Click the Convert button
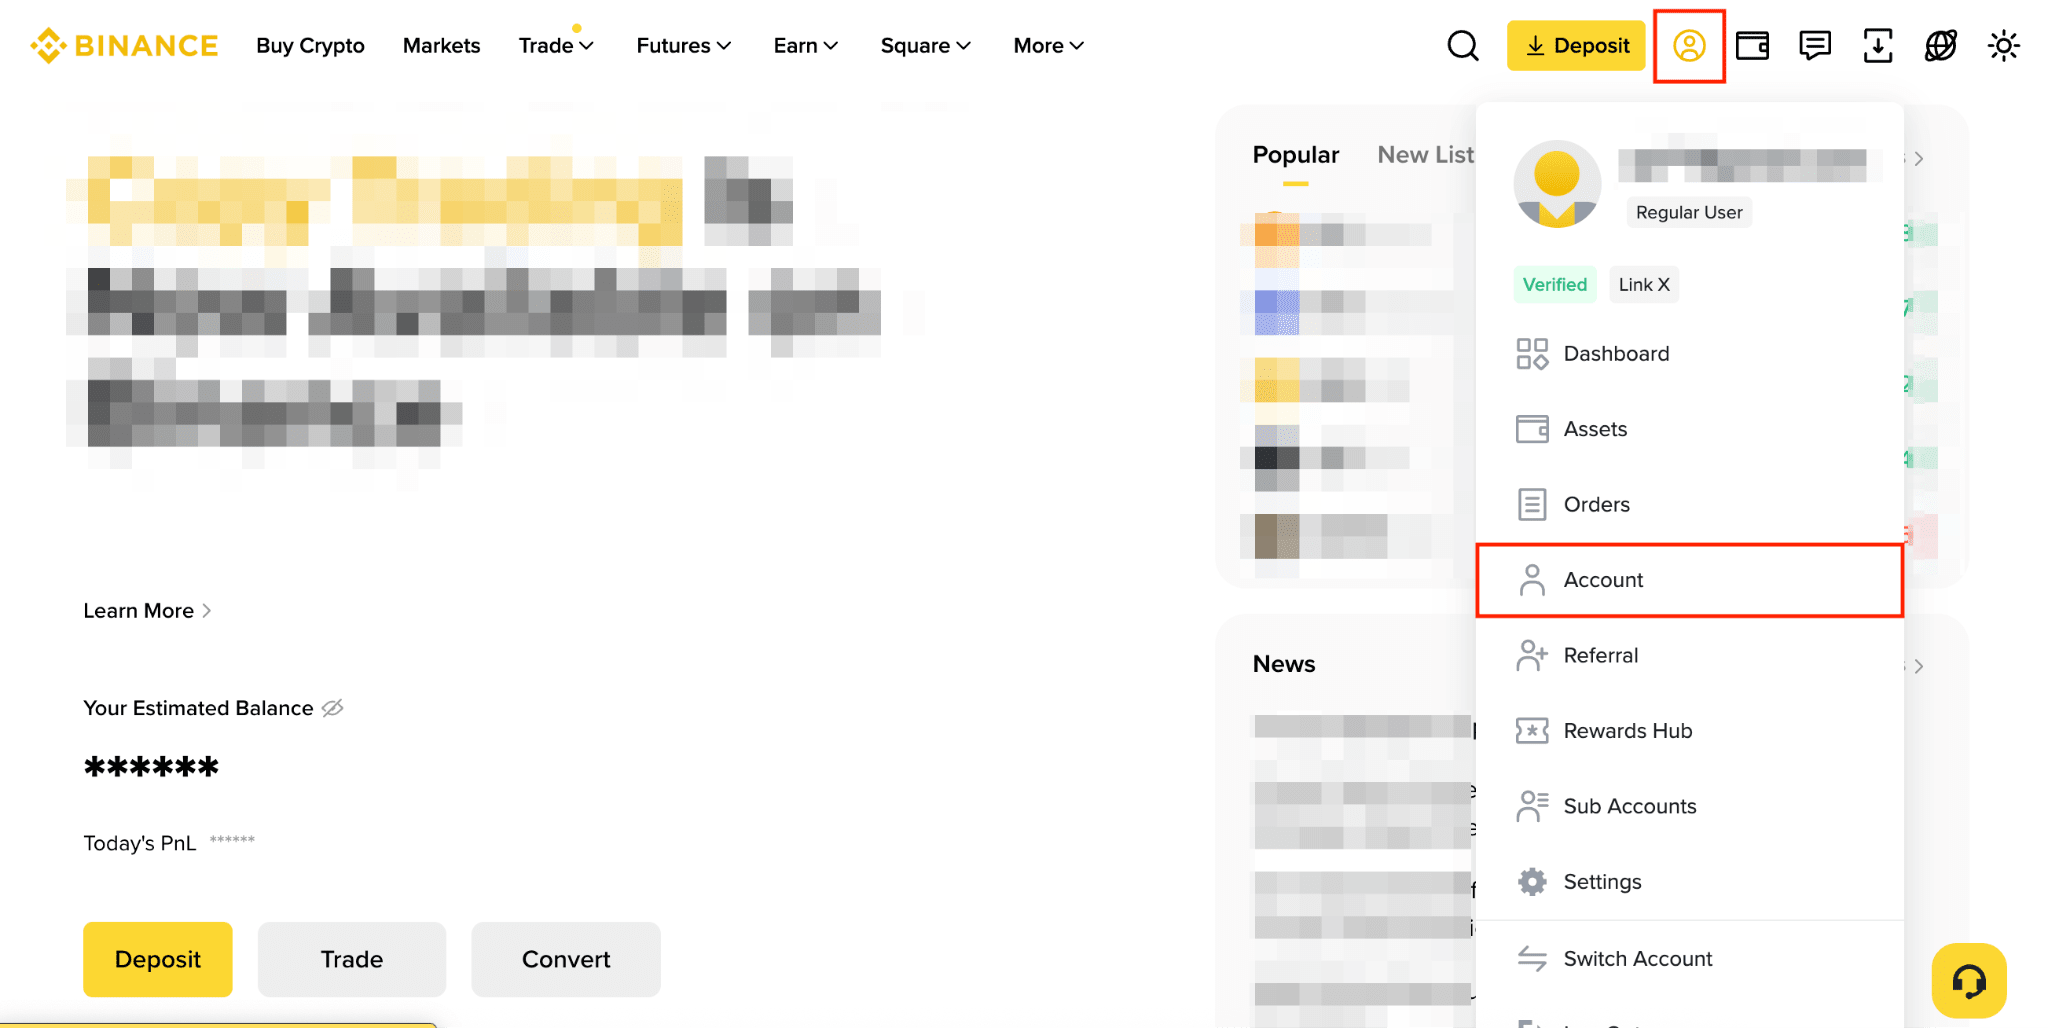2048x1028 pixels. coord(566,960)
